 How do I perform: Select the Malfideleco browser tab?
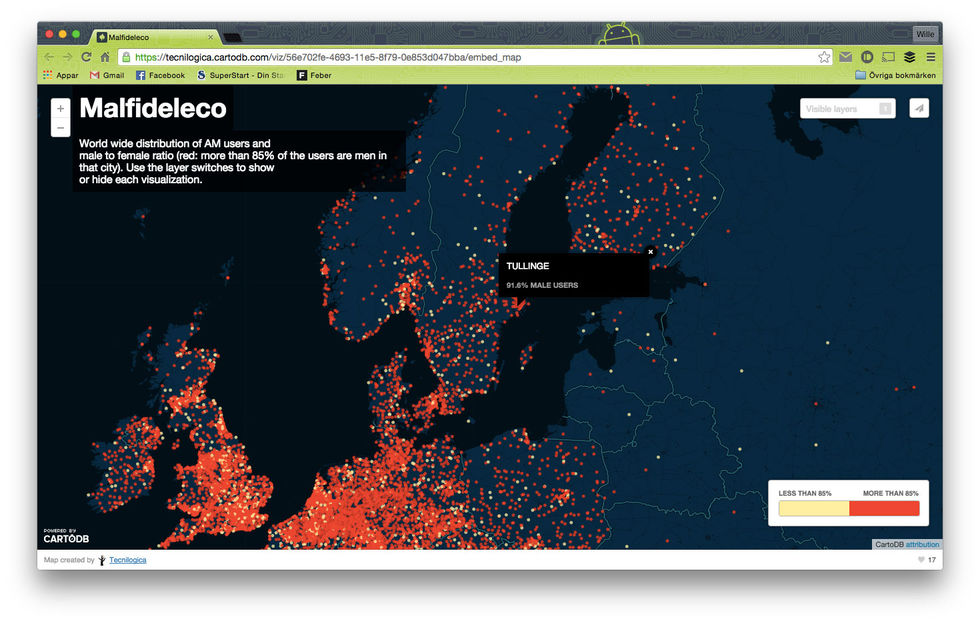point(150,36)
